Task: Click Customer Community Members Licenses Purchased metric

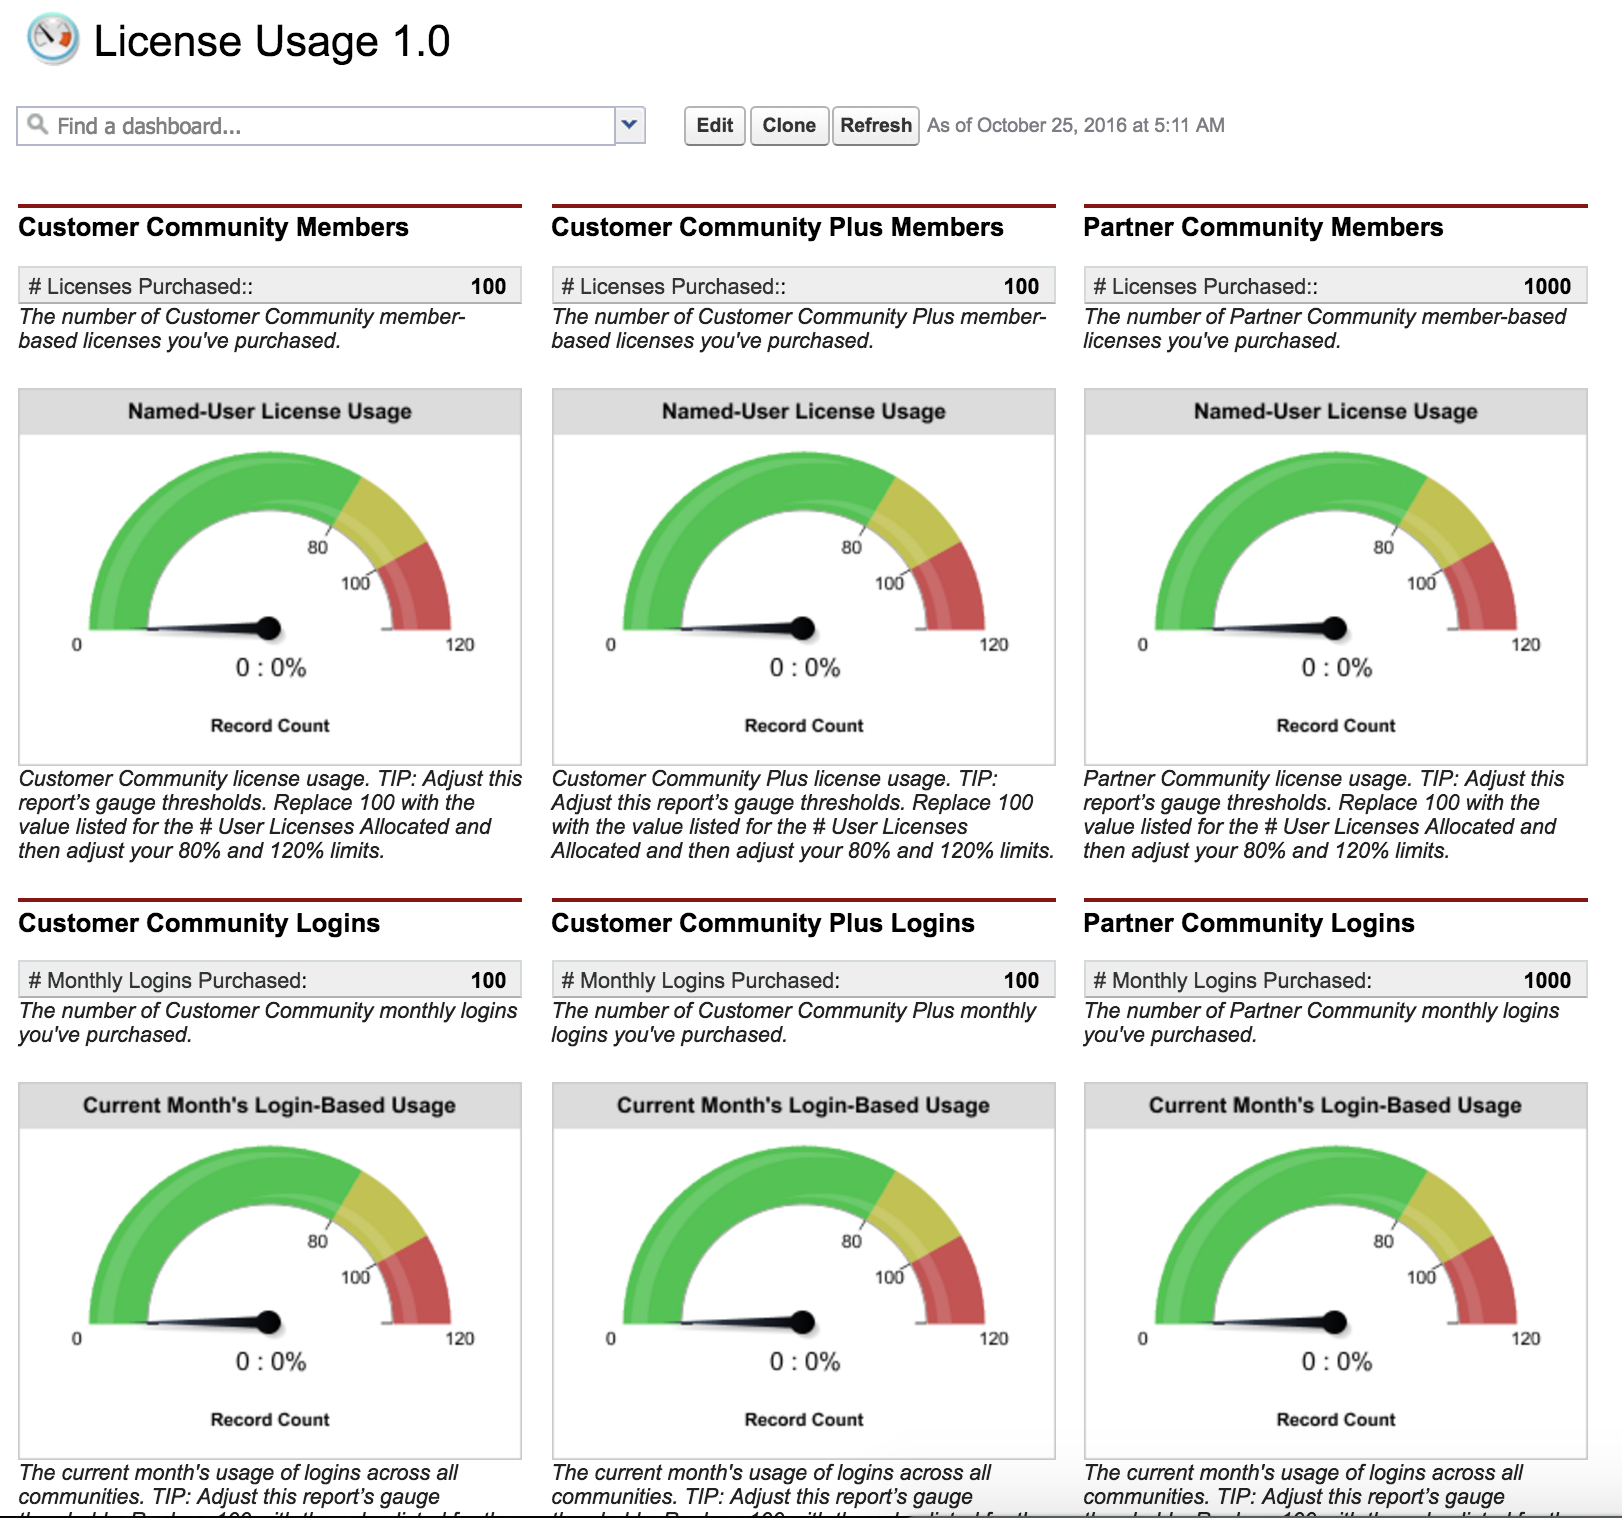Action: [269, 286]
